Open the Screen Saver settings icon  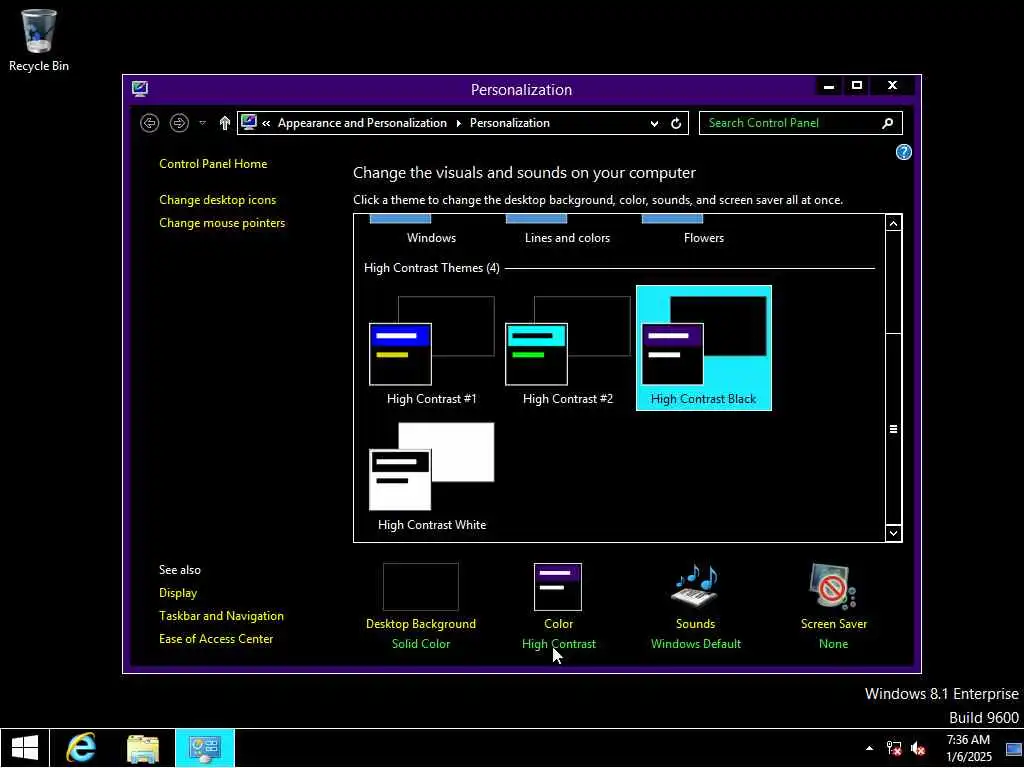coord(833,586)
